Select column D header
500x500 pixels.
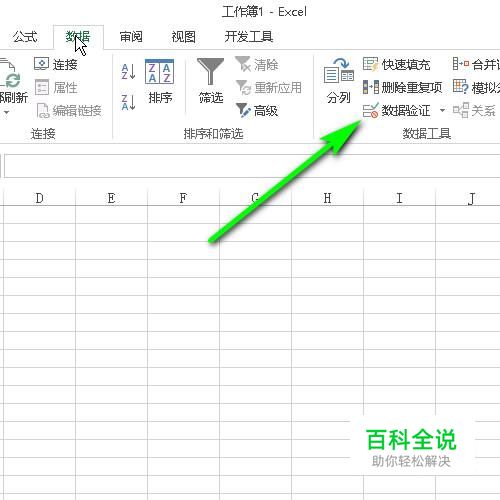40,198
